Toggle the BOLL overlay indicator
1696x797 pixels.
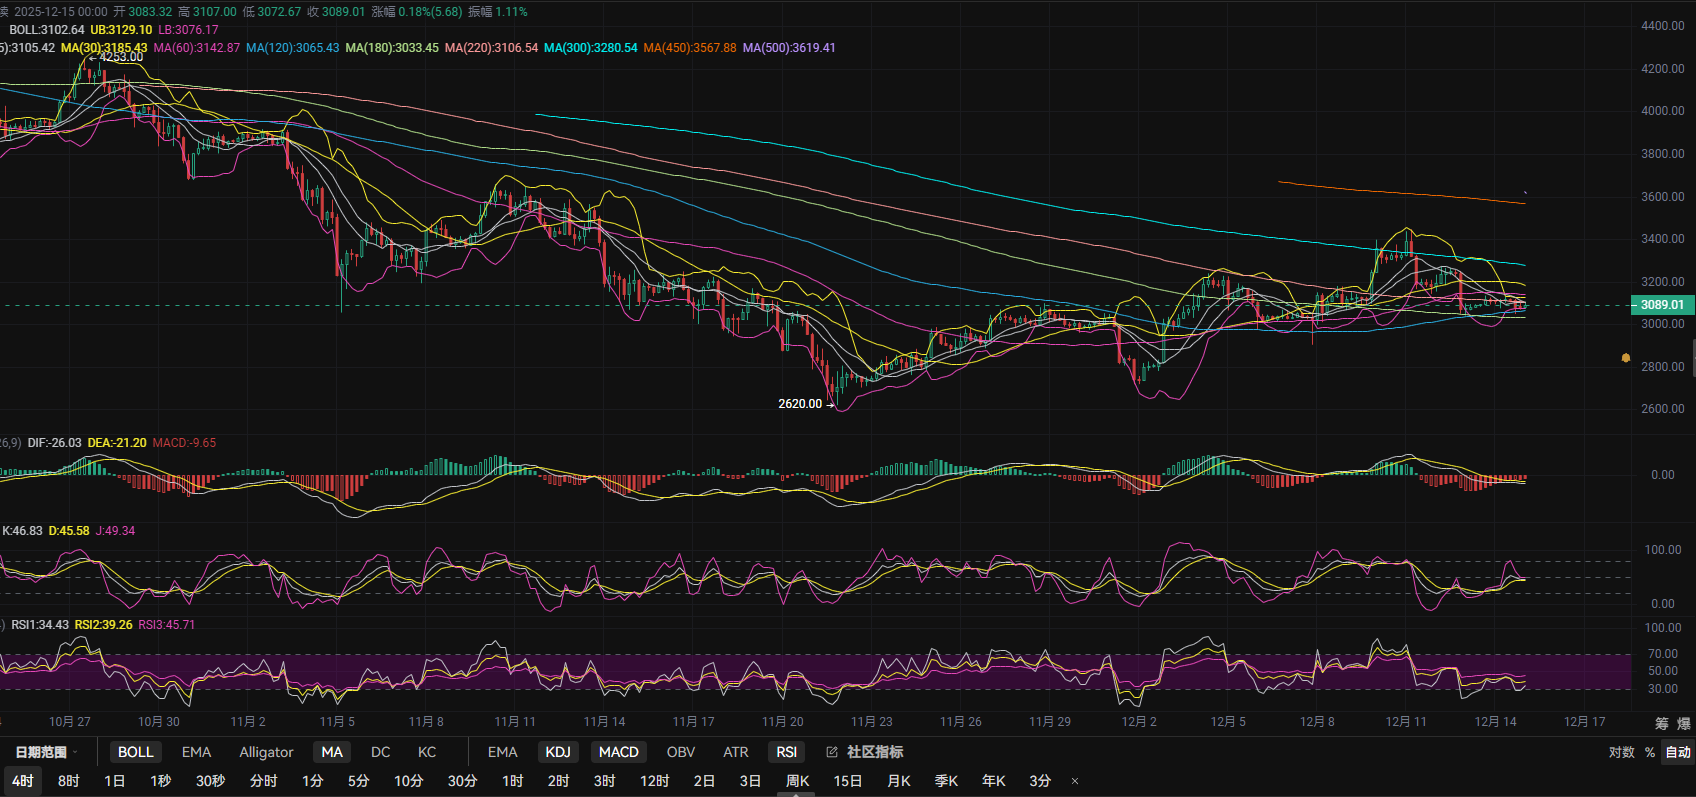[x=135, y=752]
